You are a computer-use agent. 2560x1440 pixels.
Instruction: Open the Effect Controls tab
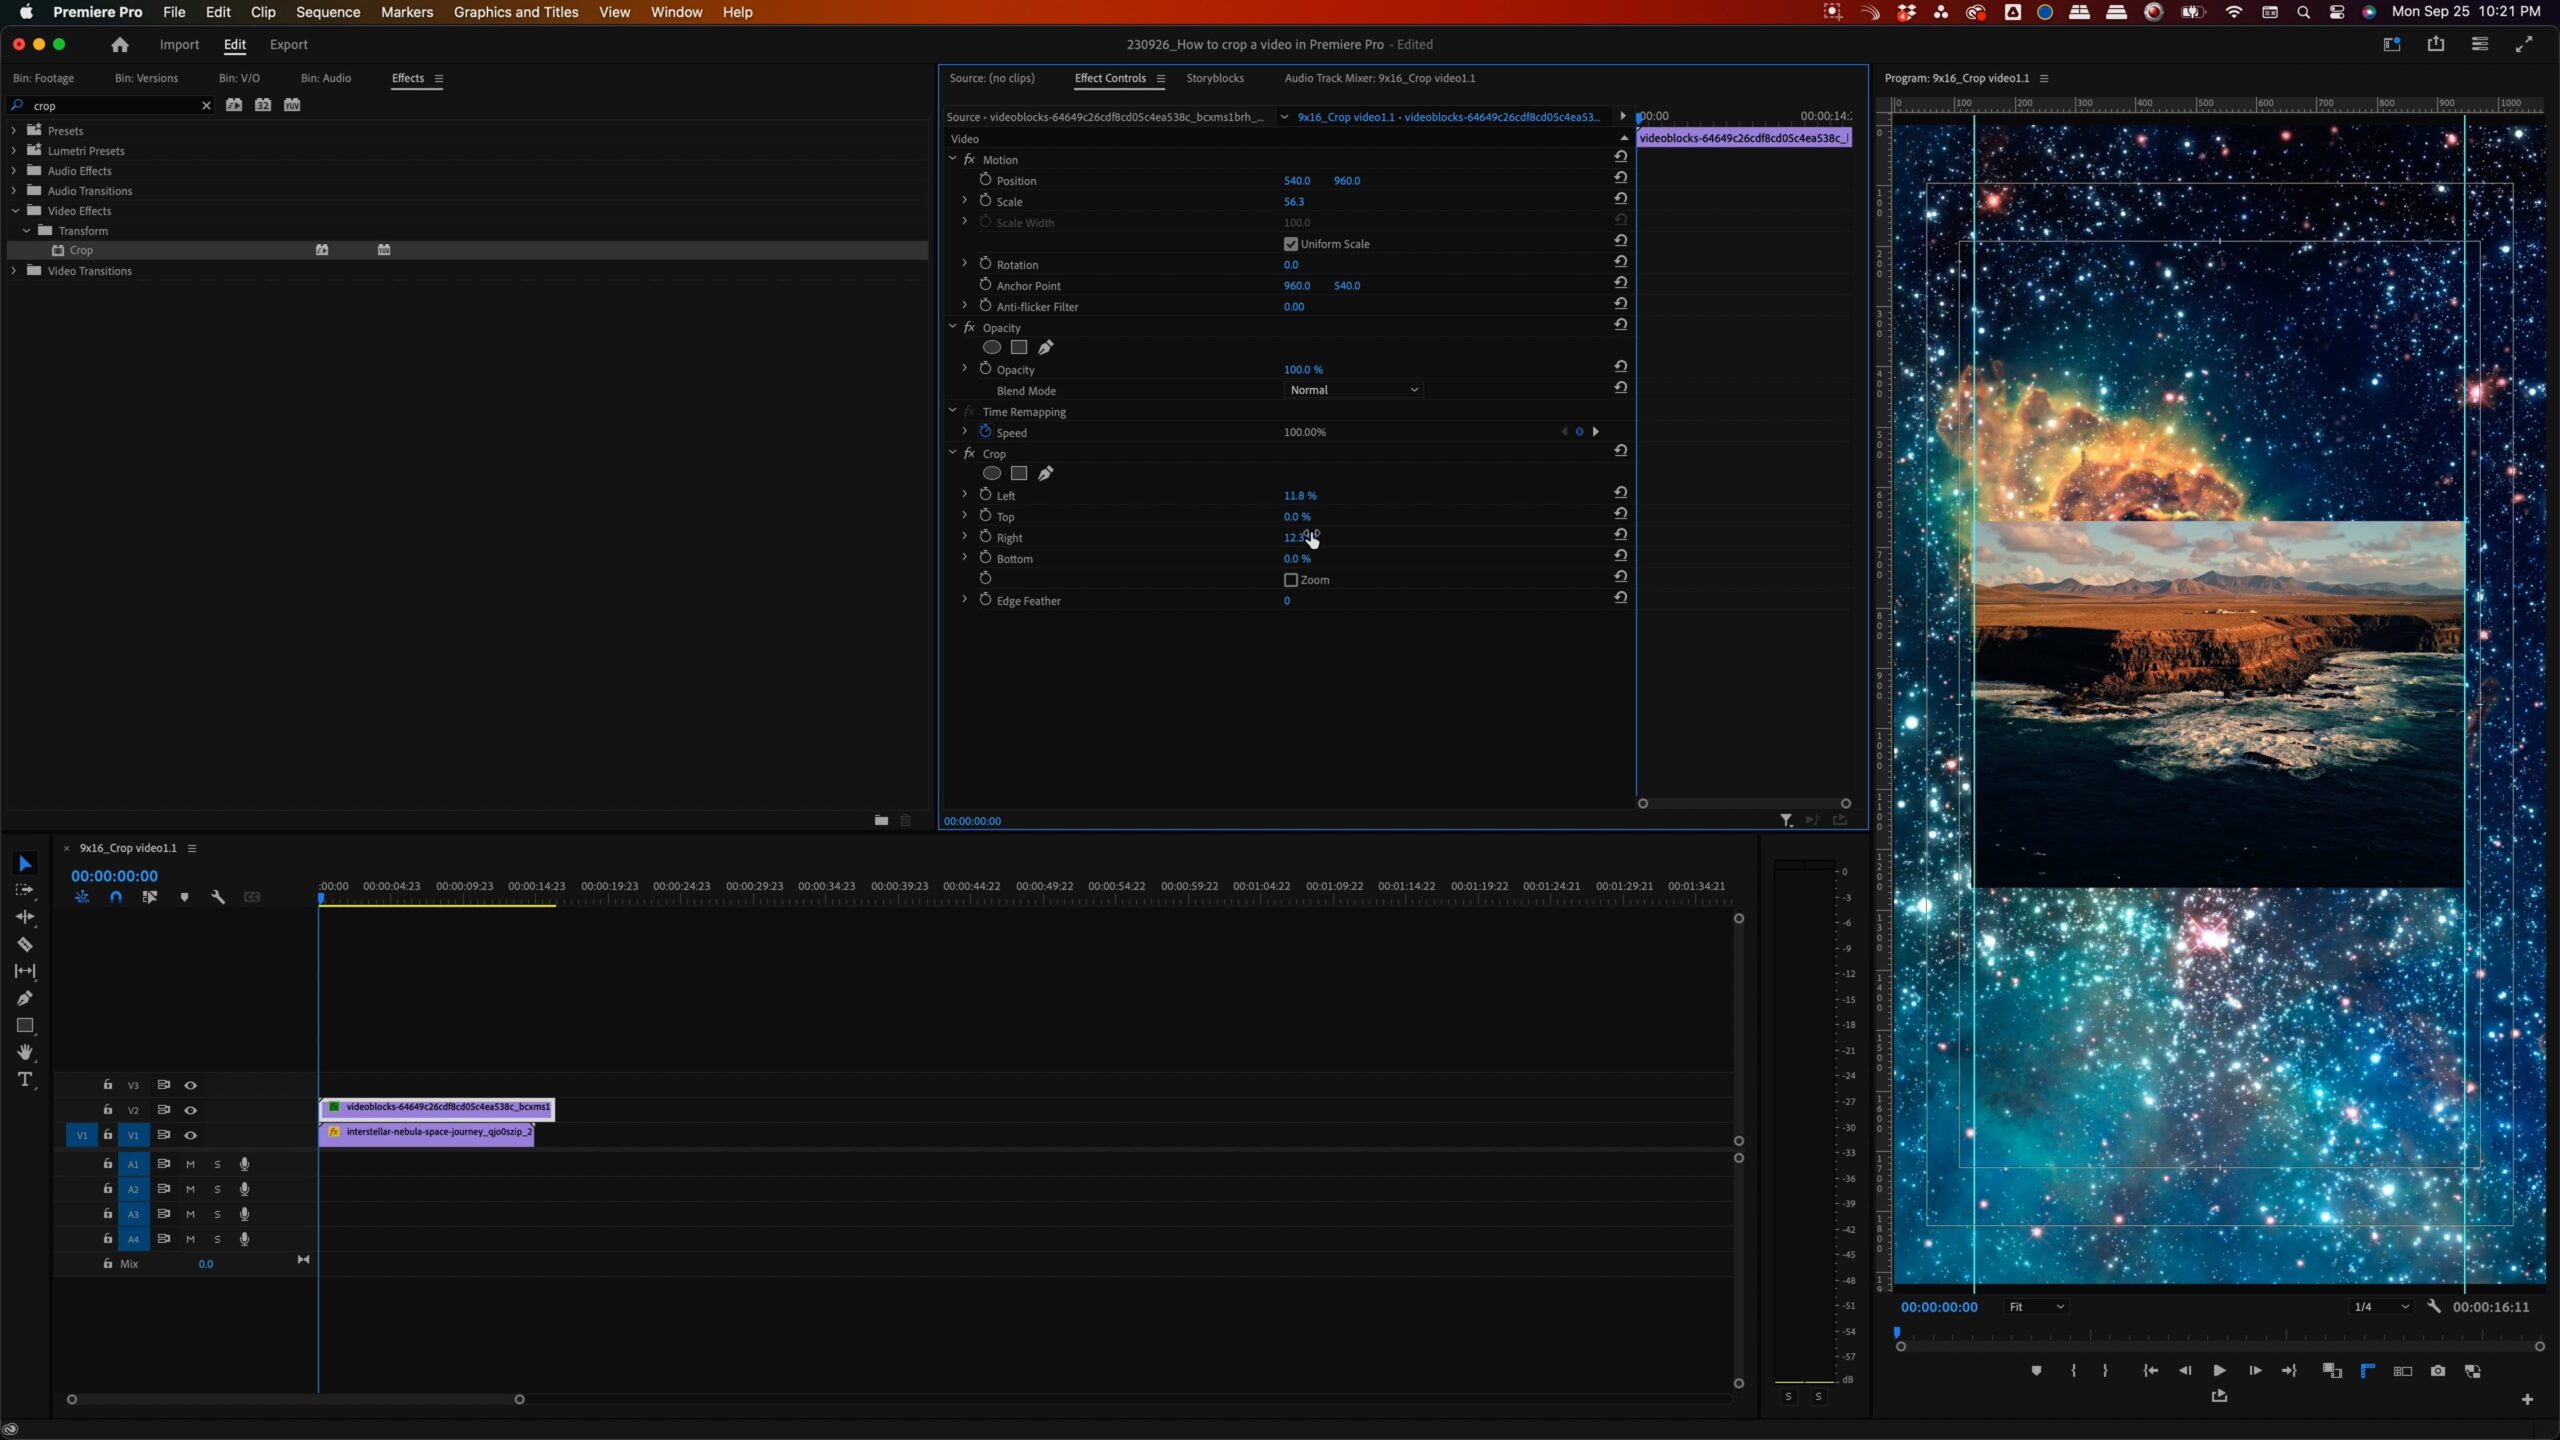[1109, 77]
